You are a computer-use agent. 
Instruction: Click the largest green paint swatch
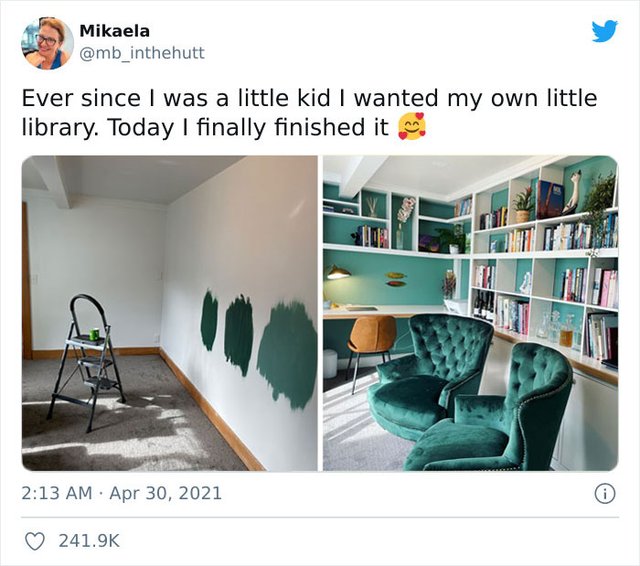(287, 354)
